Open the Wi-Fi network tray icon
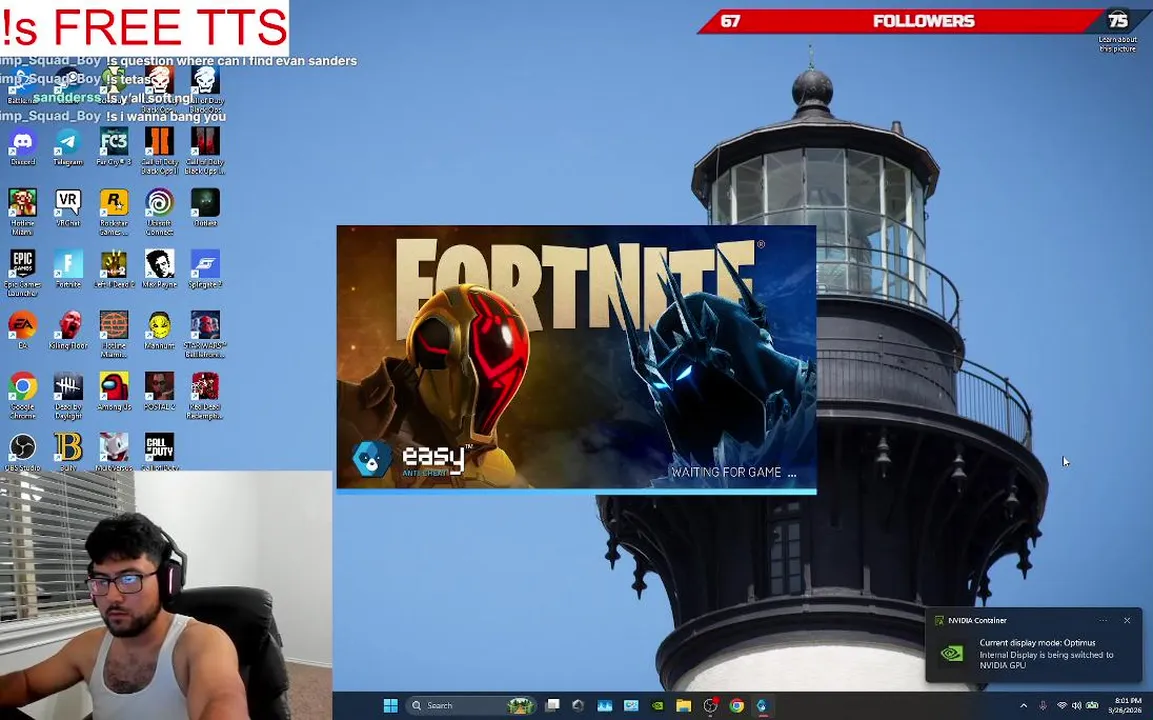This screenshot has height=720, width=1153. [1062, 706]
